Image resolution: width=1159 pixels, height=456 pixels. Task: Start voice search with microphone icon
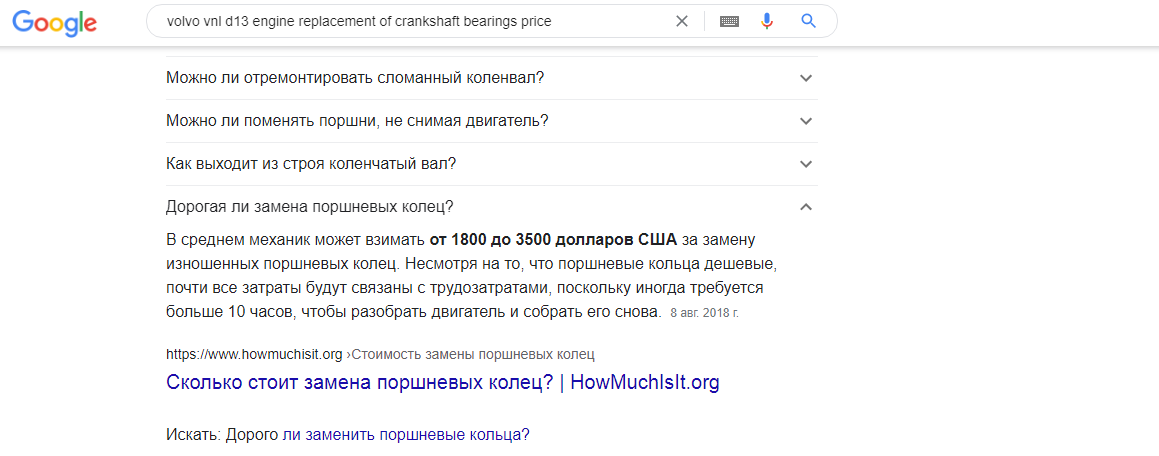click(767, 21)
